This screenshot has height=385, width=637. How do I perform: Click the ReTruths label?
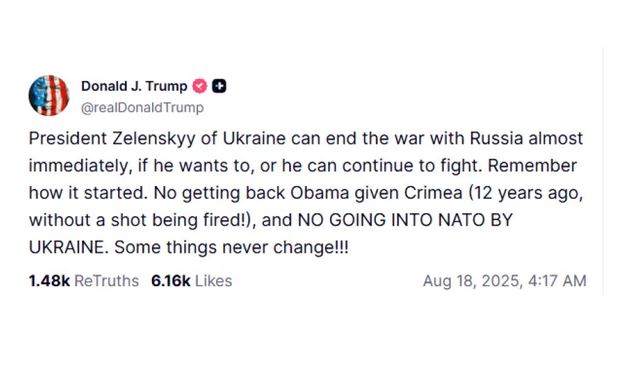coord(106,281)
